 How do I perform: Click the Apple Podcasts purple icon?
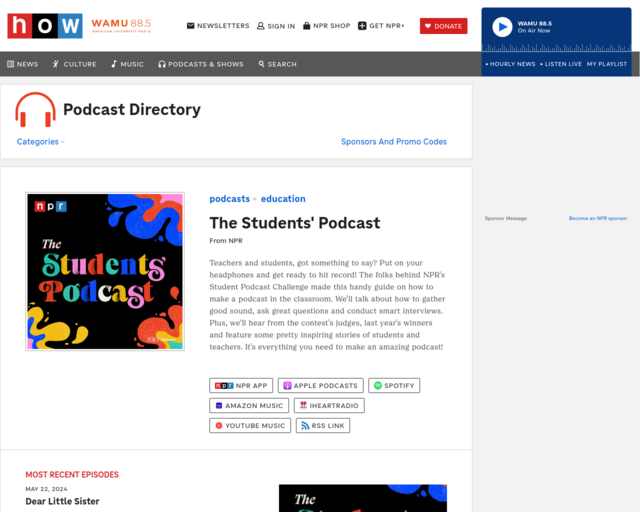287,385
